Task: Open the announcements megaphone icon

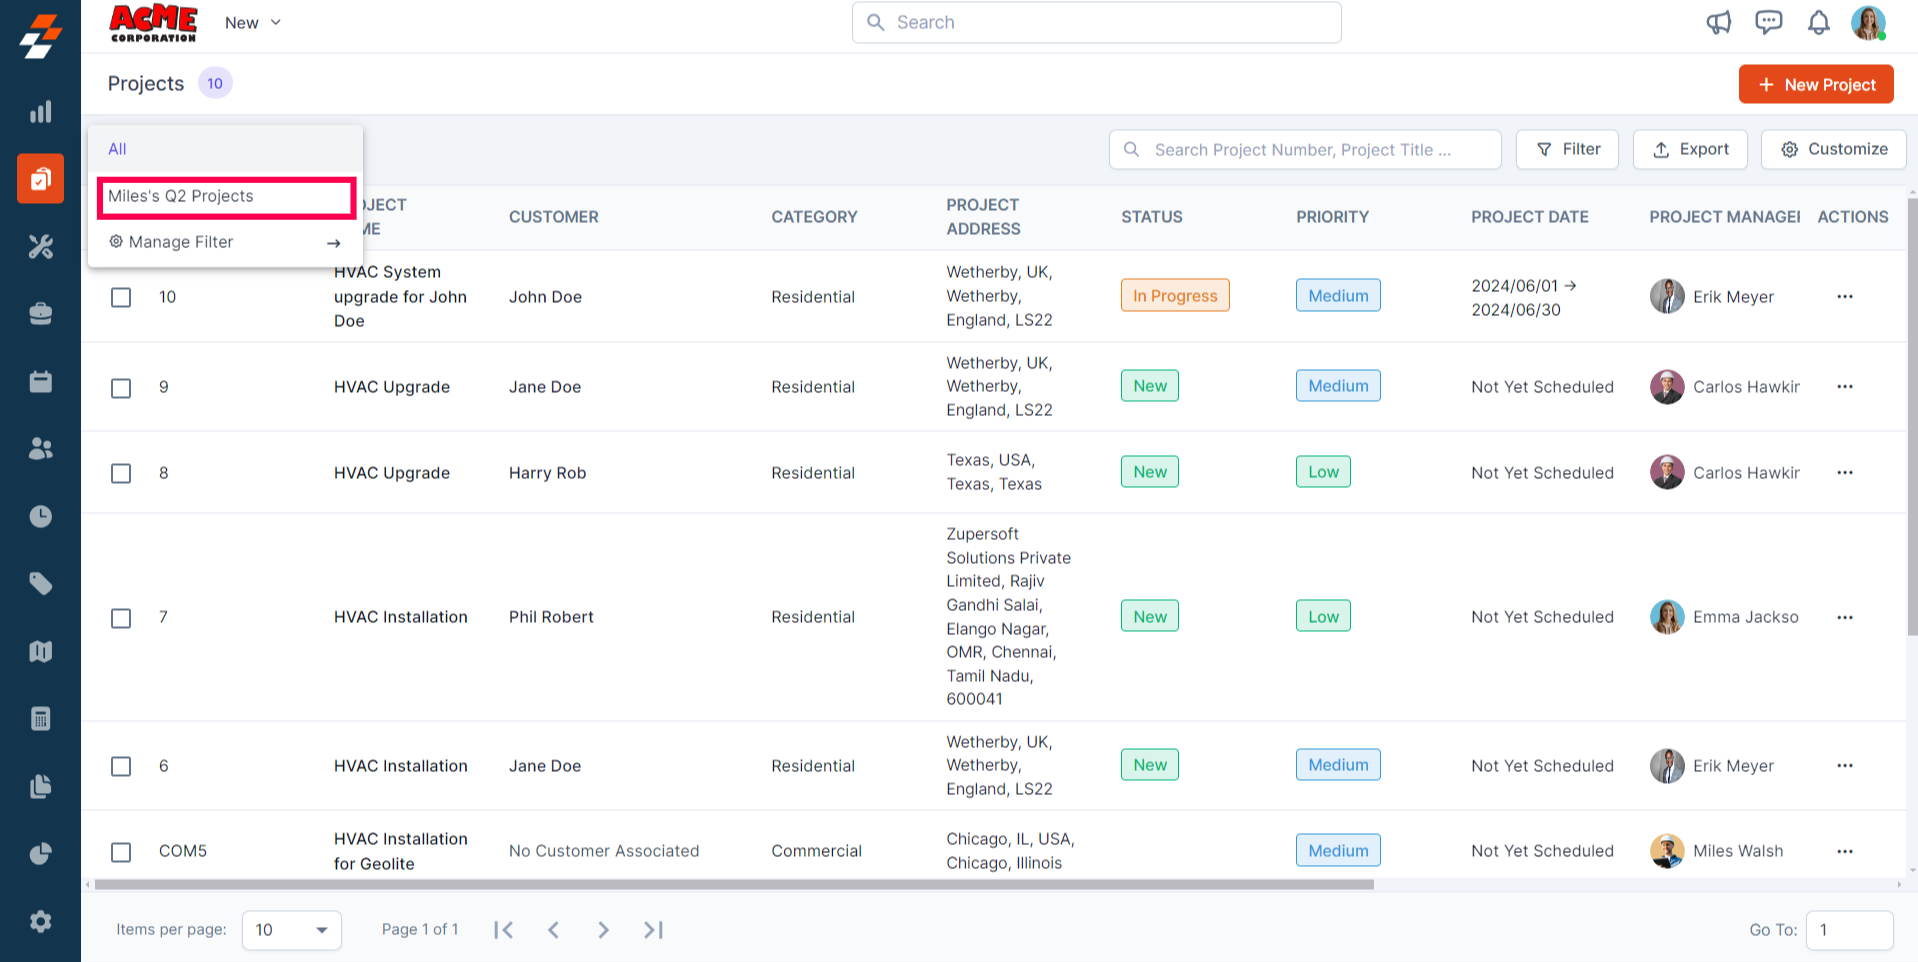Action: pos(1718,23)
